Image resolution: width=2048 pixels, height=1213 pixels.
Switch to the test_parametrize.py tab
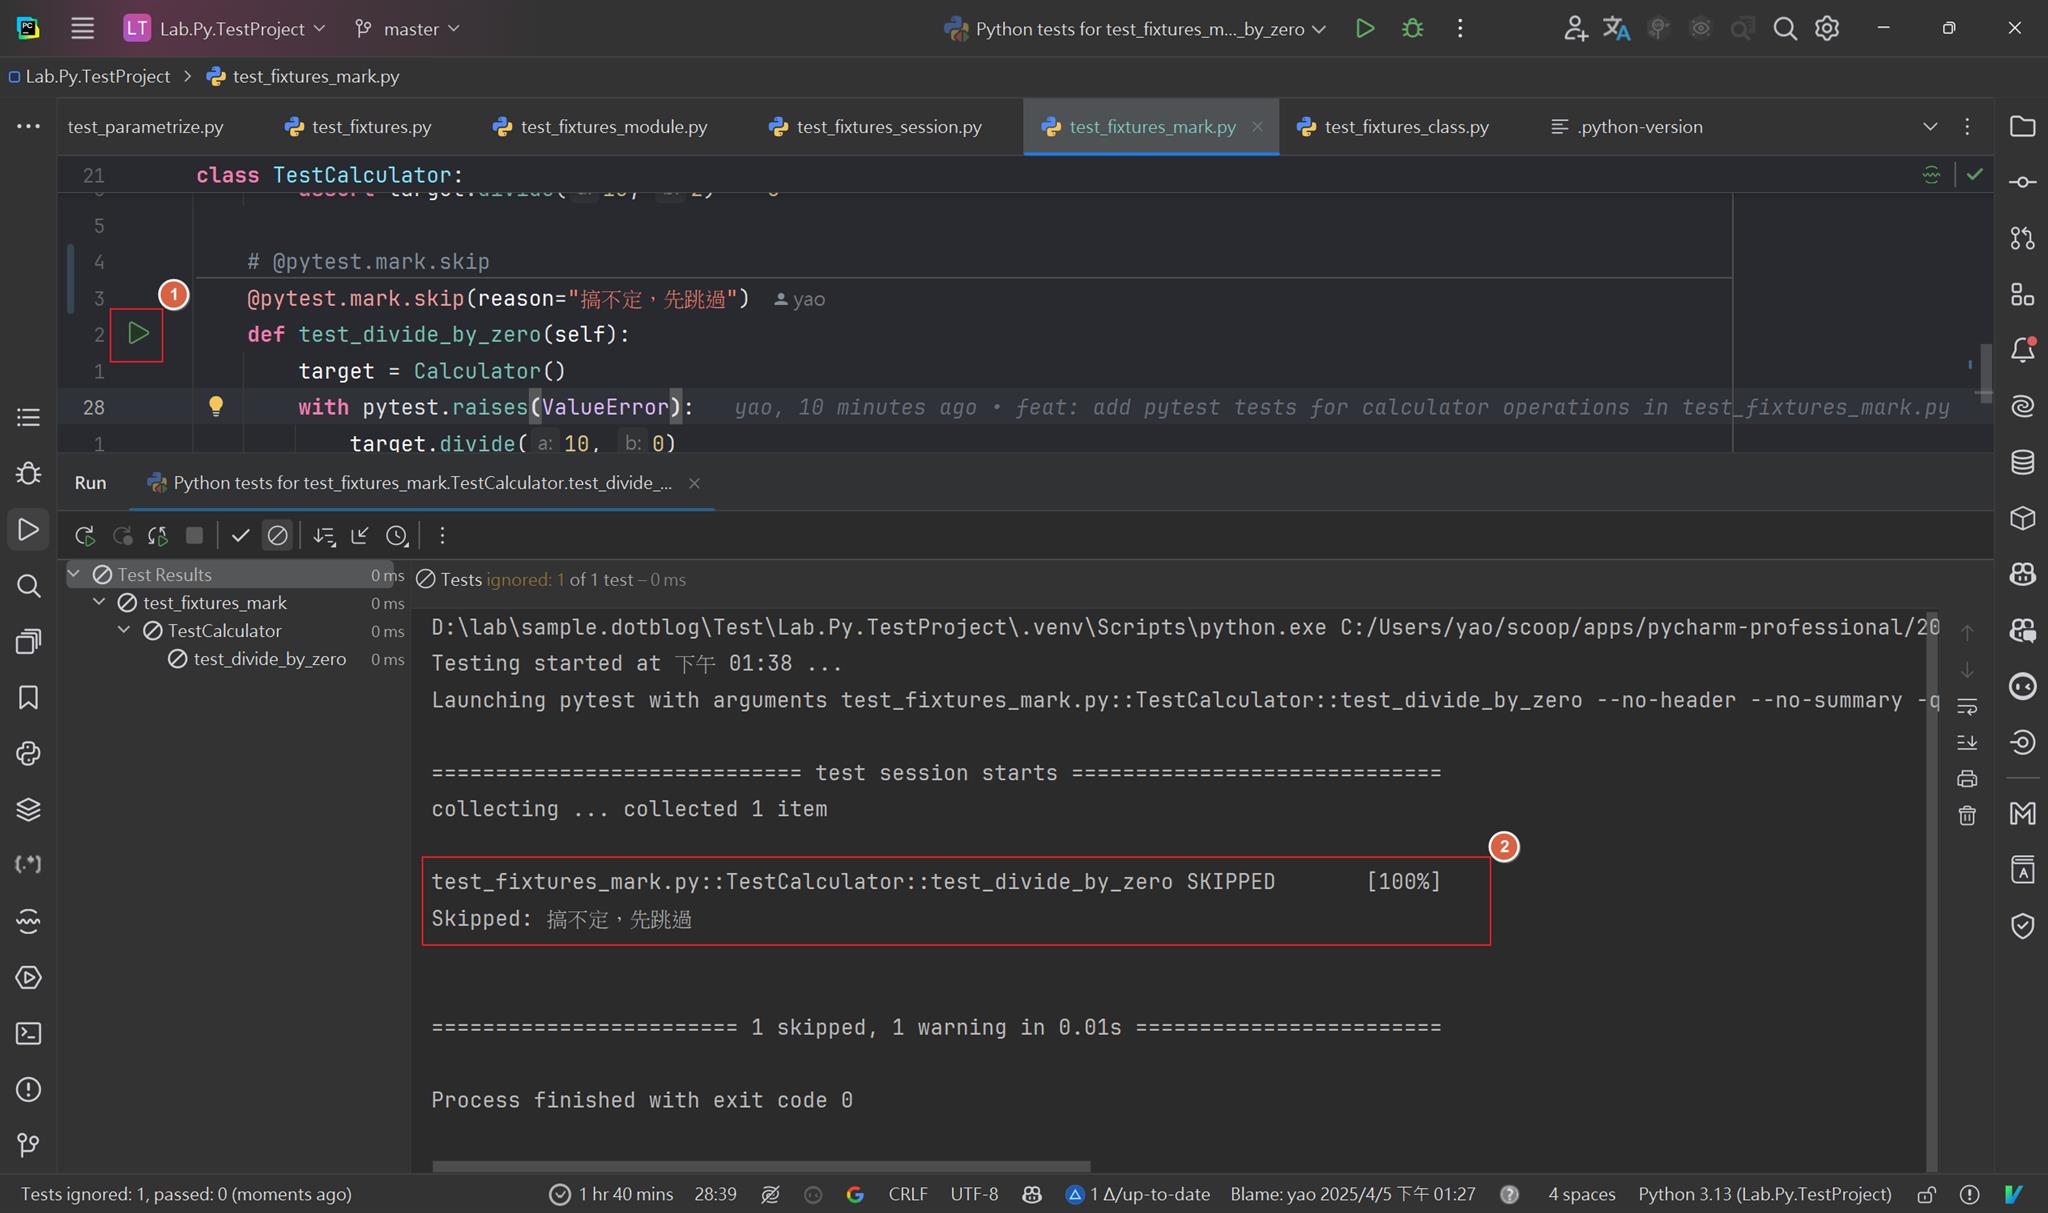click(x=146, y=127)
